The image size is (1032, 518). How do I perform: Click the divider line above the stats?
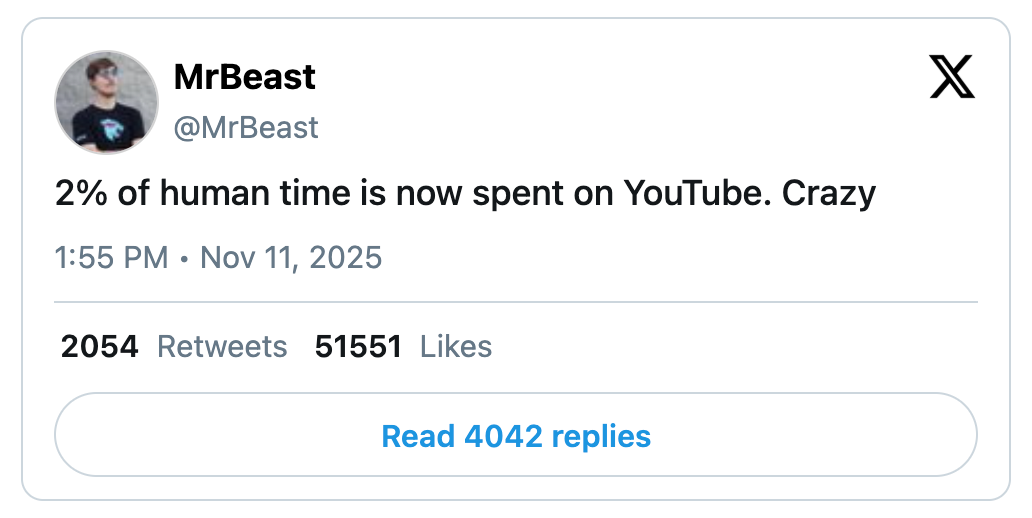tap(515, 301)
